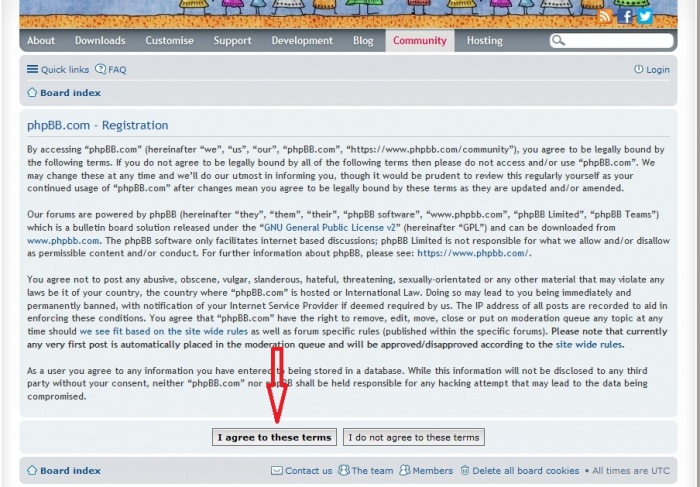
Task: Click the 'All times are UTC' text
Action: pyautogui.click(x=631, y=470)
